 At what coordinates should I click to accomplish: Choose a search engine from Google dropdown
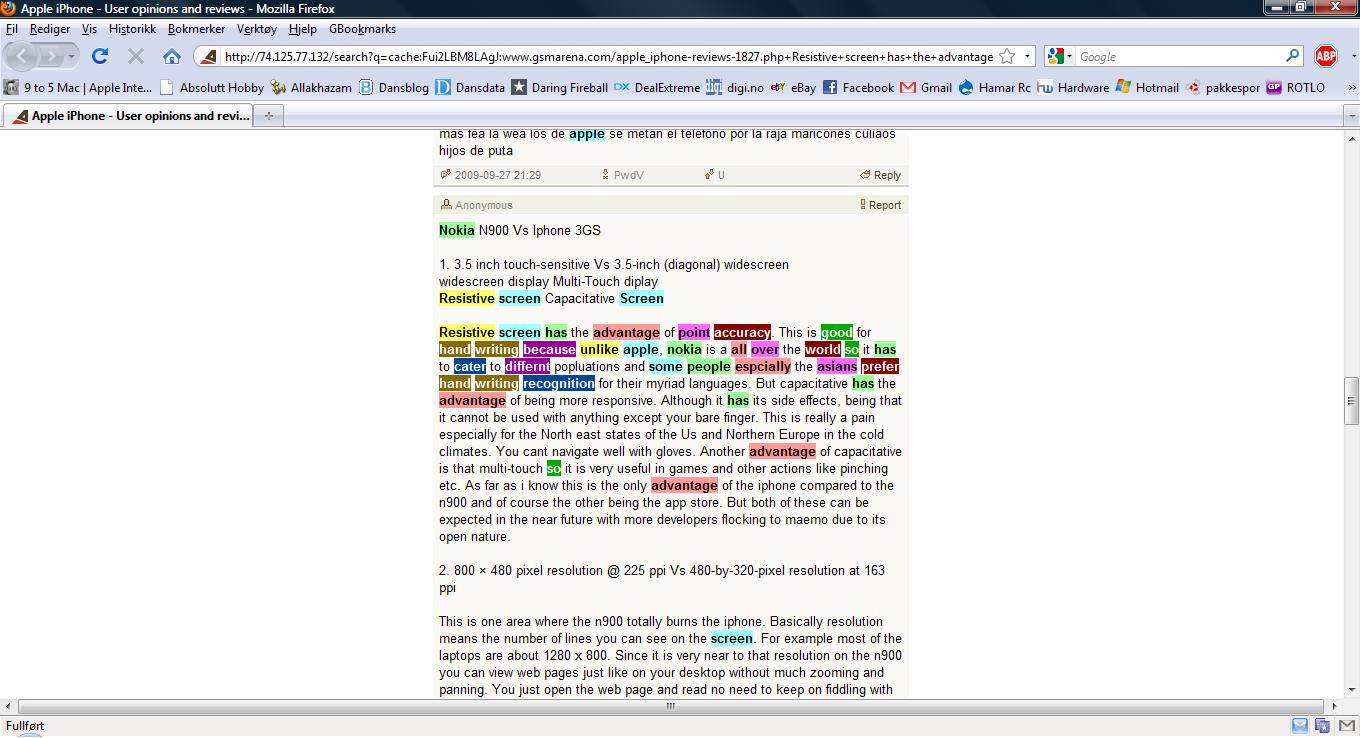click(x=1060, y=57)
